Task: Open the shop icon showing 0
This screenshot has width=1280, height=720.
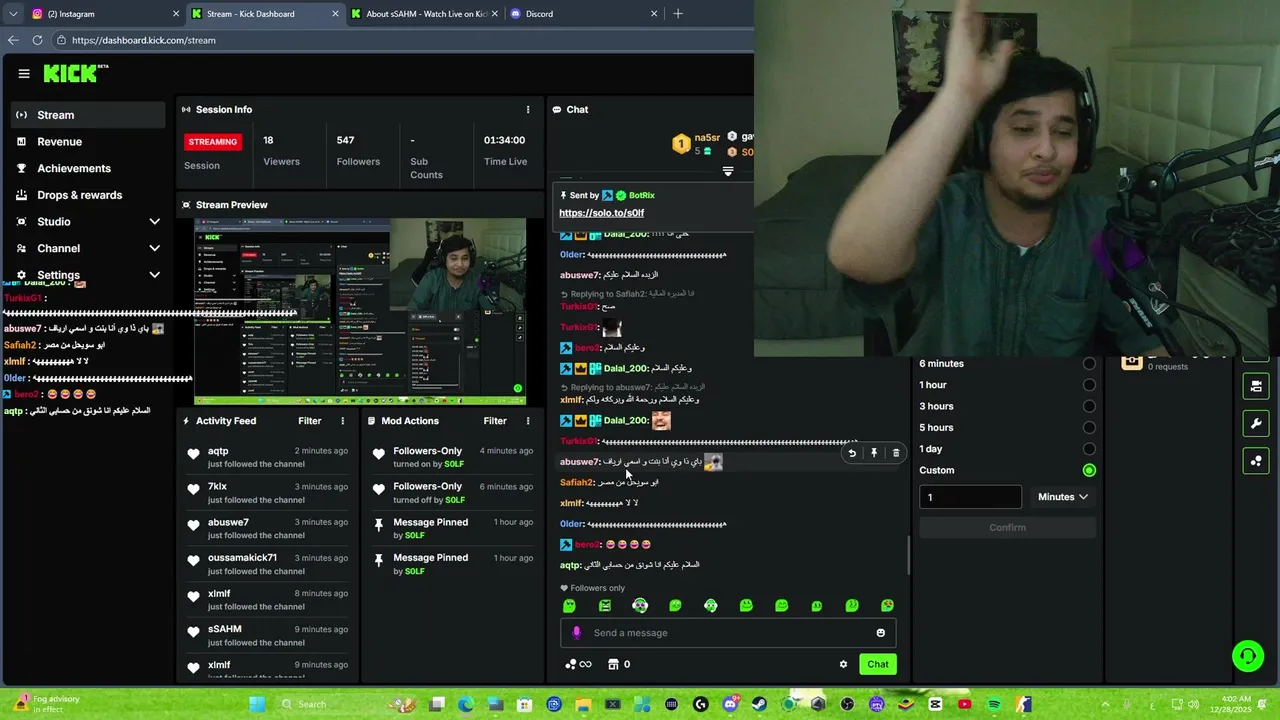Action: tap(619, 664)
